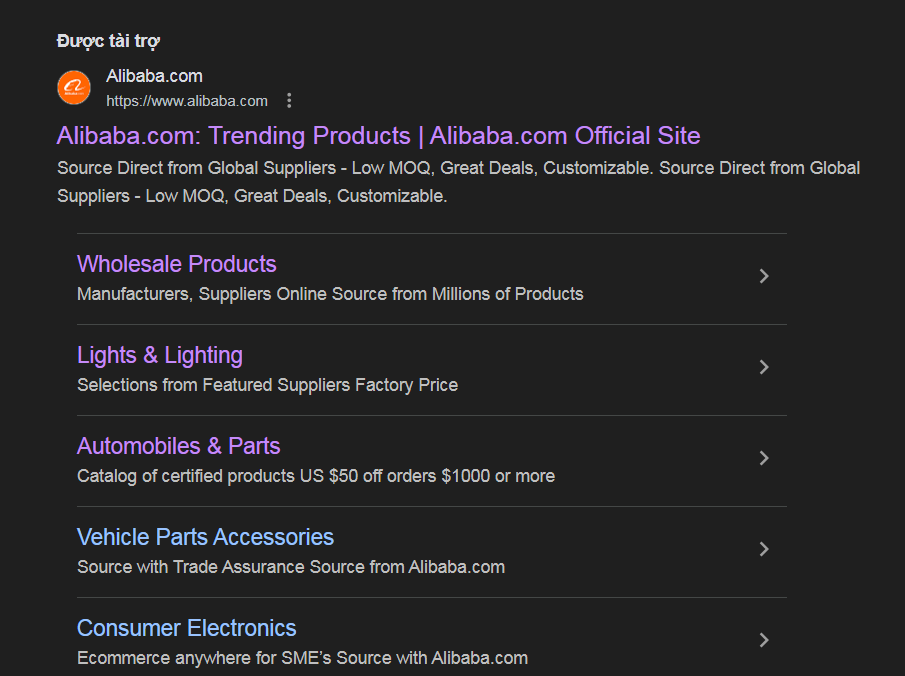The width and height of the screenshot is (905, 676).
Task: Expand the Wholesale Products chevron arrow
Action: [764, 276]
